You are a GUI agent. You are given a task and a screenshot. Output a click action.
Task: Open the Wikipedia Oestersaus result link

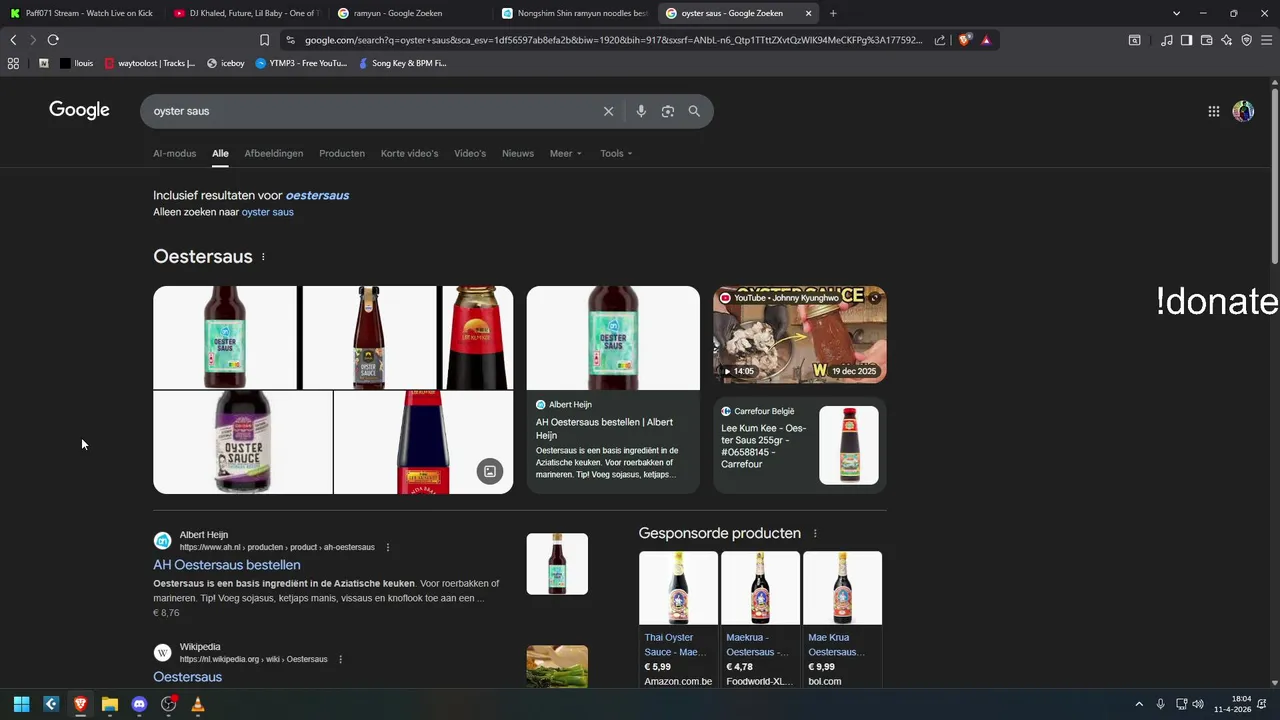click(x=187, y=677)
